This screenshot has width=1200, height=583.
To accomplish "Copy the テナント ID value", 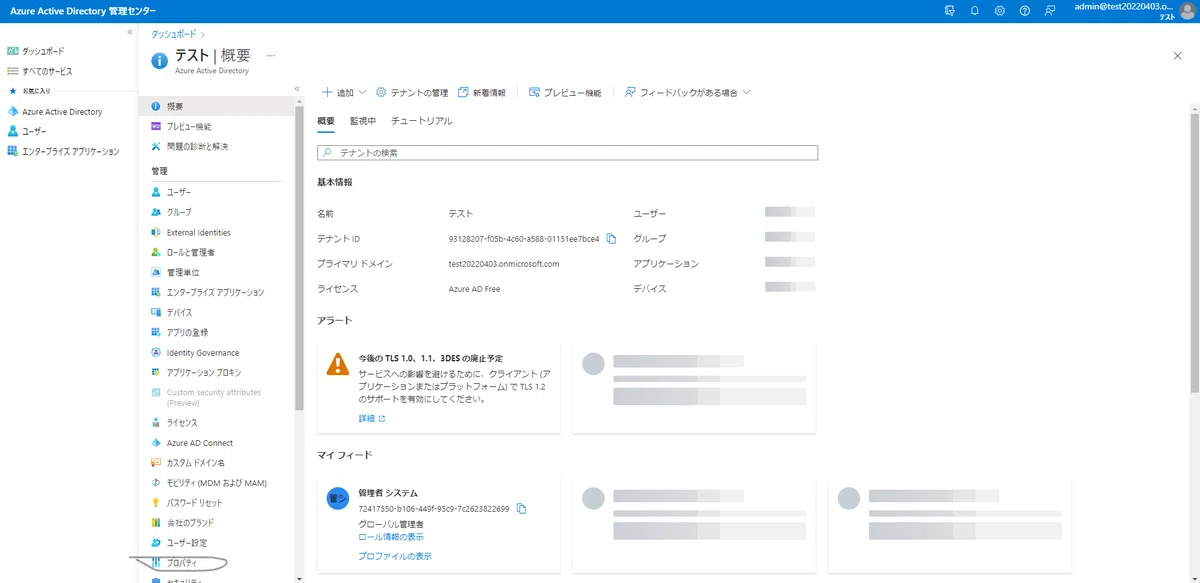I will (611, 238).
